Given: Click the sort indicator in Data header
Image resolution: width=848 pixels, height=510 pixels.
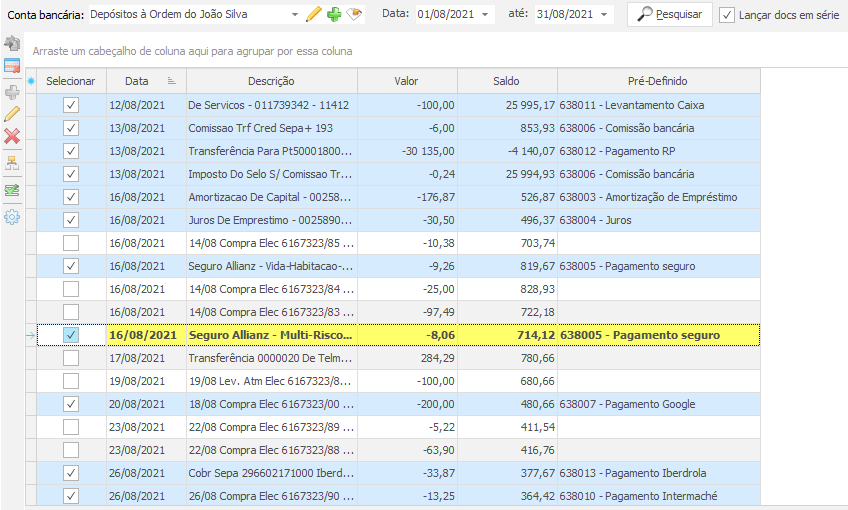Looking at the screenshot, I should 171,81.
